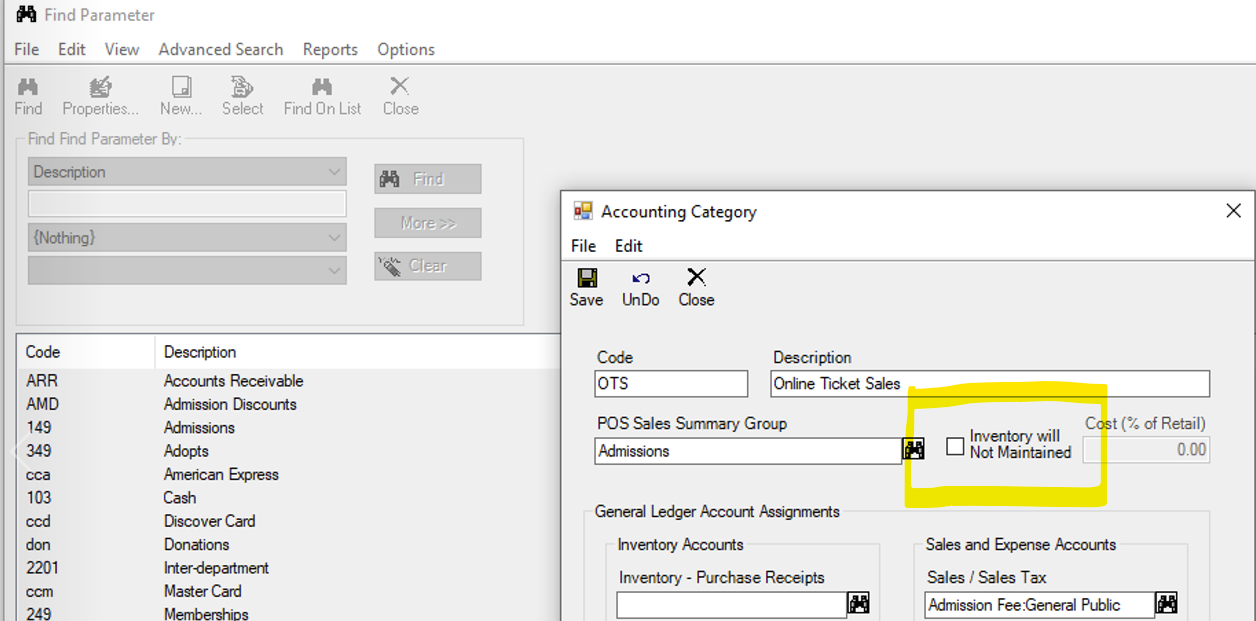This screenshot has height=621, width=1256.
Task: Click the Find button in search panel
Action: [x=428, y=179]
